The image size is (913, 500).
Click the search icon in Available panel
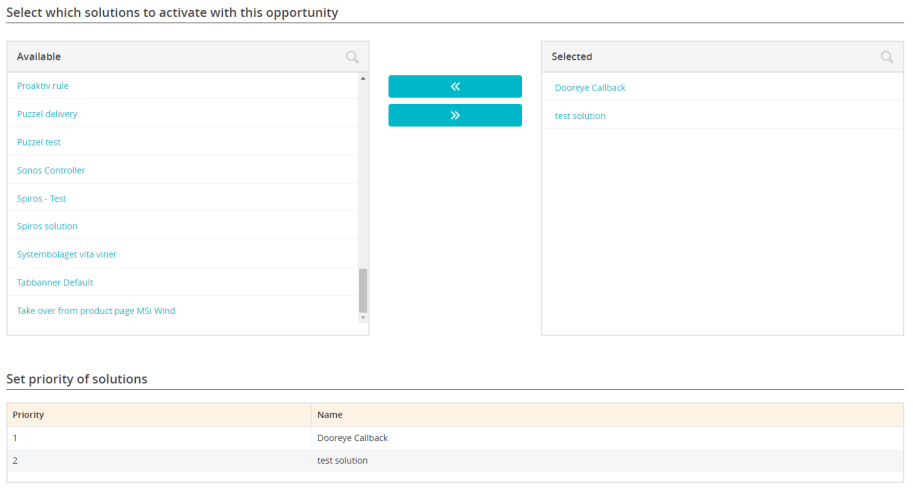click(x=352, y=57)
